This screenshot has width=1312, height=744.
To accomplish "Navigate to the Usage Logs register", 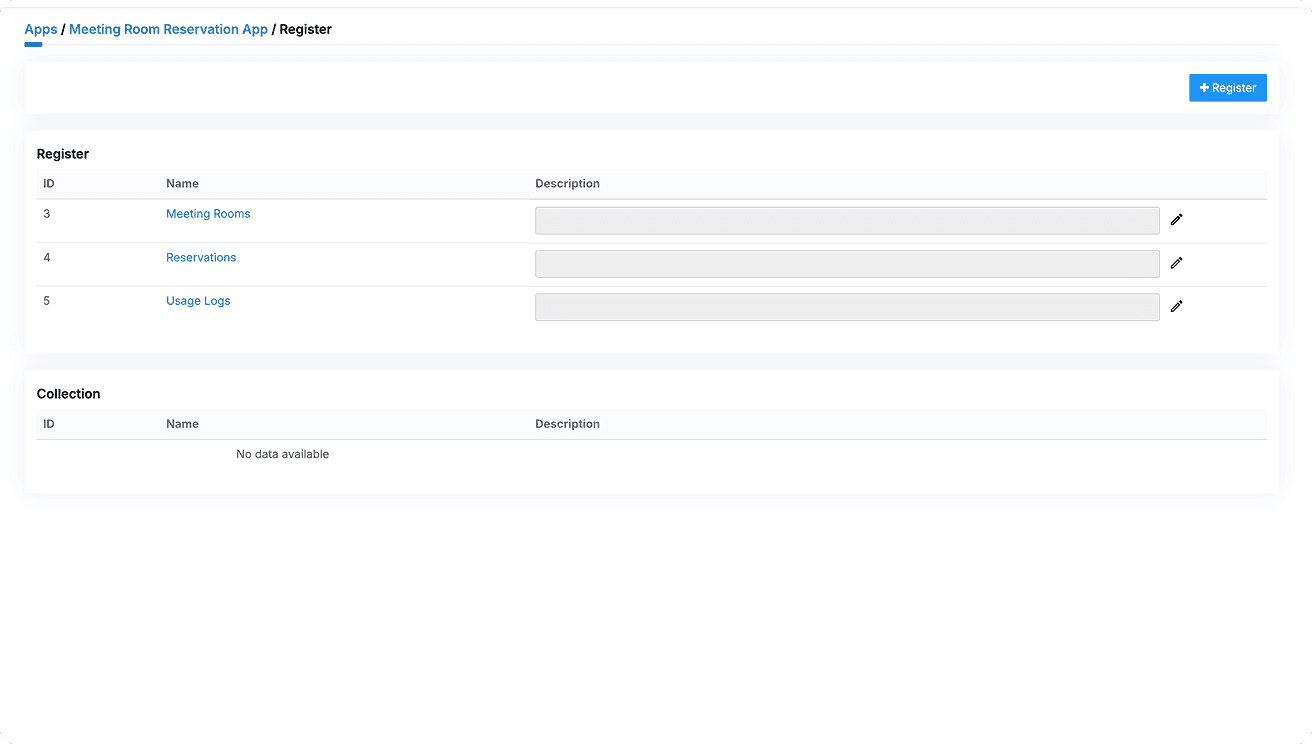I will (x=198, y=300).
